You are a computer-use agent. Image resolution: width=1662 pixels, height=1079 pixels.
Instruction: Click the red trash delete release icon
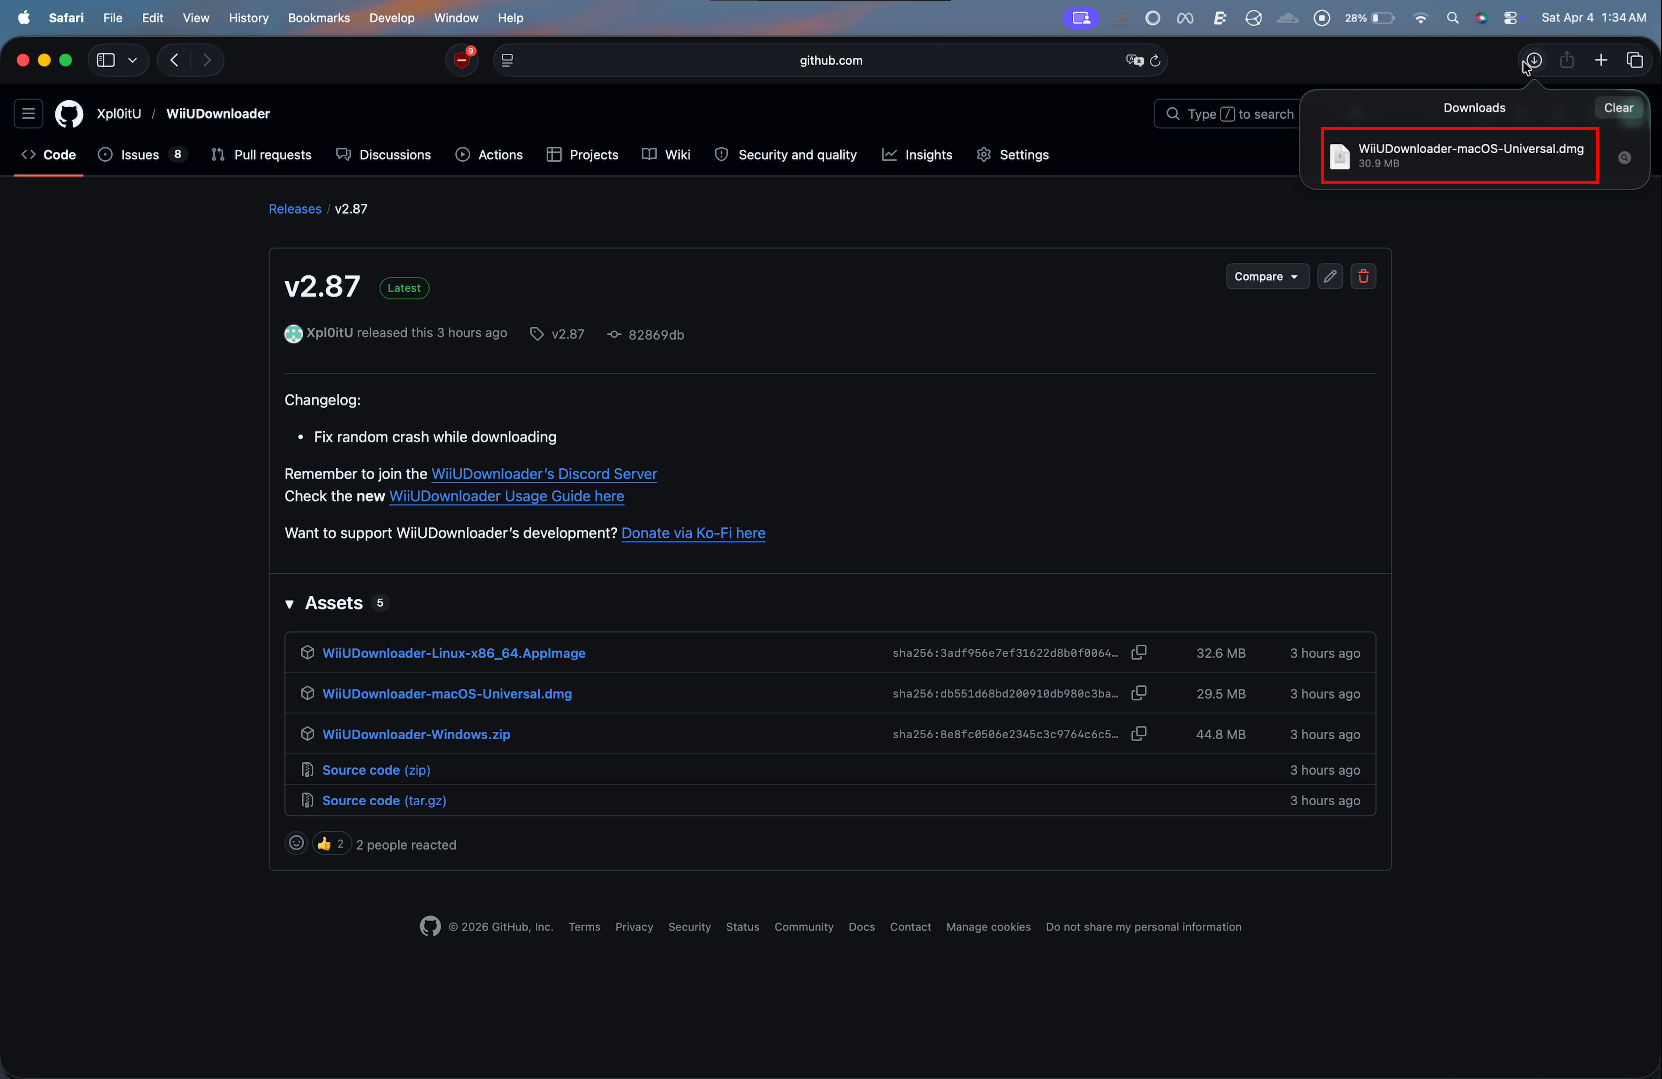coord(1363,277)
